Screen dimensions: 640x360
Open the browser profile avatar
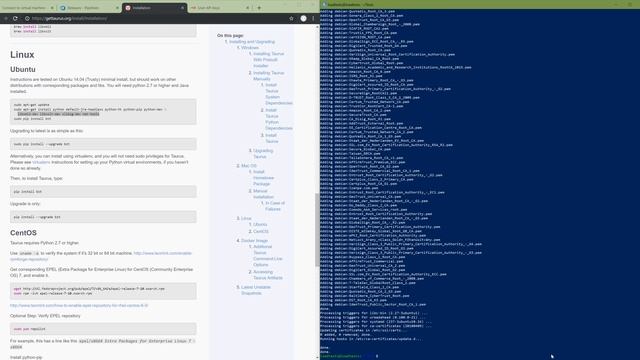click(303, 18)
